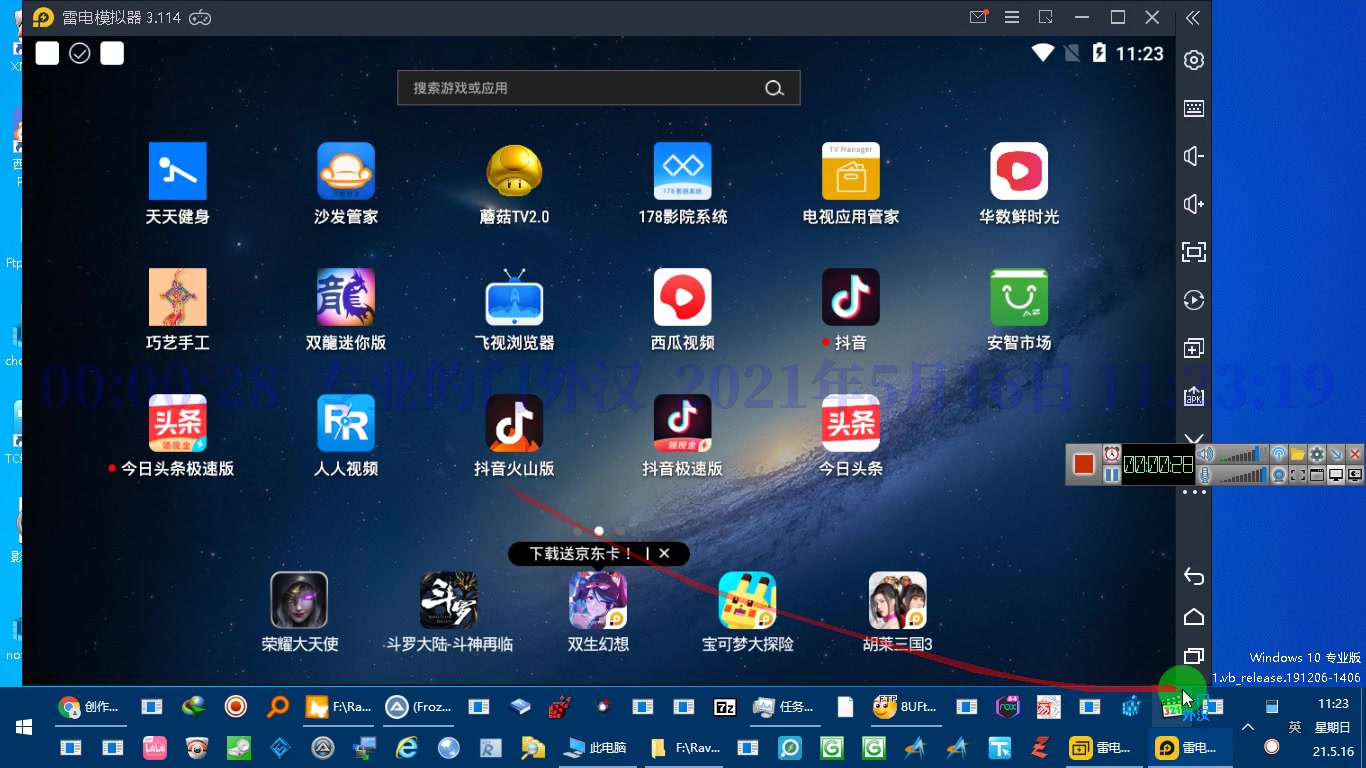Open emulator settings gear in sidebar
1366x768 pixels.
[1193, 60]
